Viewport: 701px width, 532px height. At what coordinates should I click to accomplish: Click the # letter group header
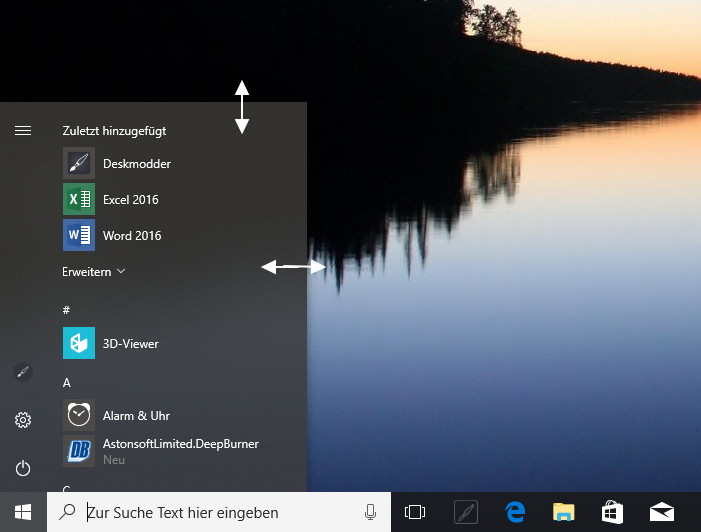point(67,310)
